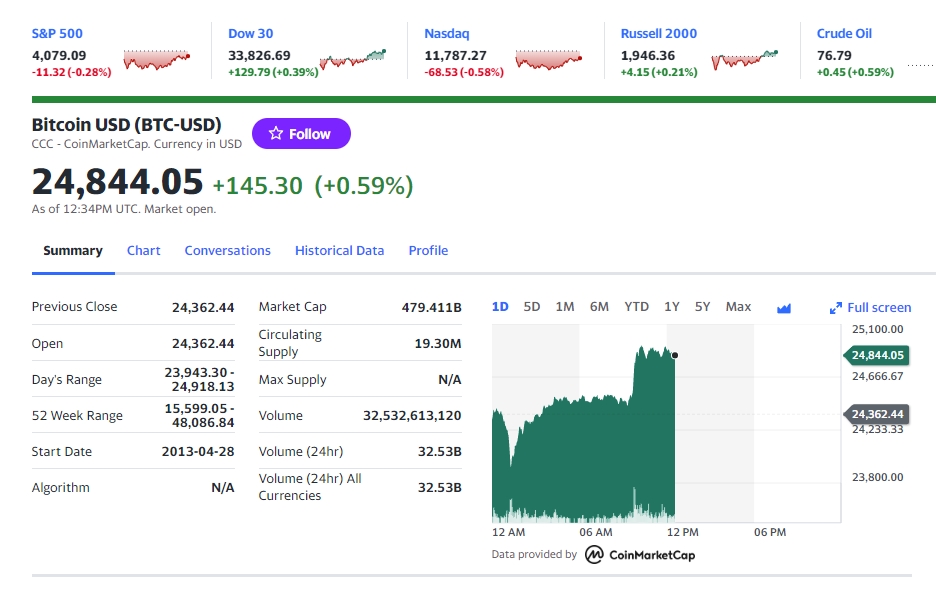Click the large price 24,844.05

tap(118, 182)
